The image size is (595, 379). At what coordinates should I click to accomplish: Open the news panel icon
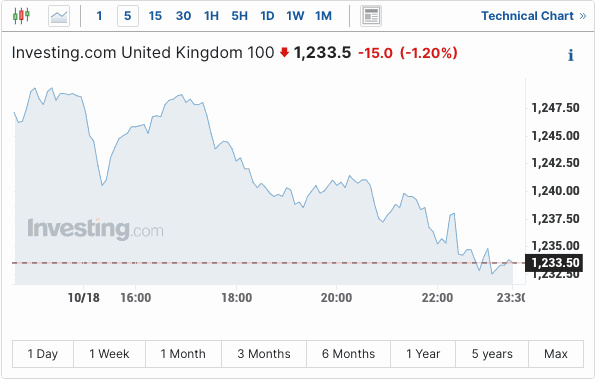[371, 16]
